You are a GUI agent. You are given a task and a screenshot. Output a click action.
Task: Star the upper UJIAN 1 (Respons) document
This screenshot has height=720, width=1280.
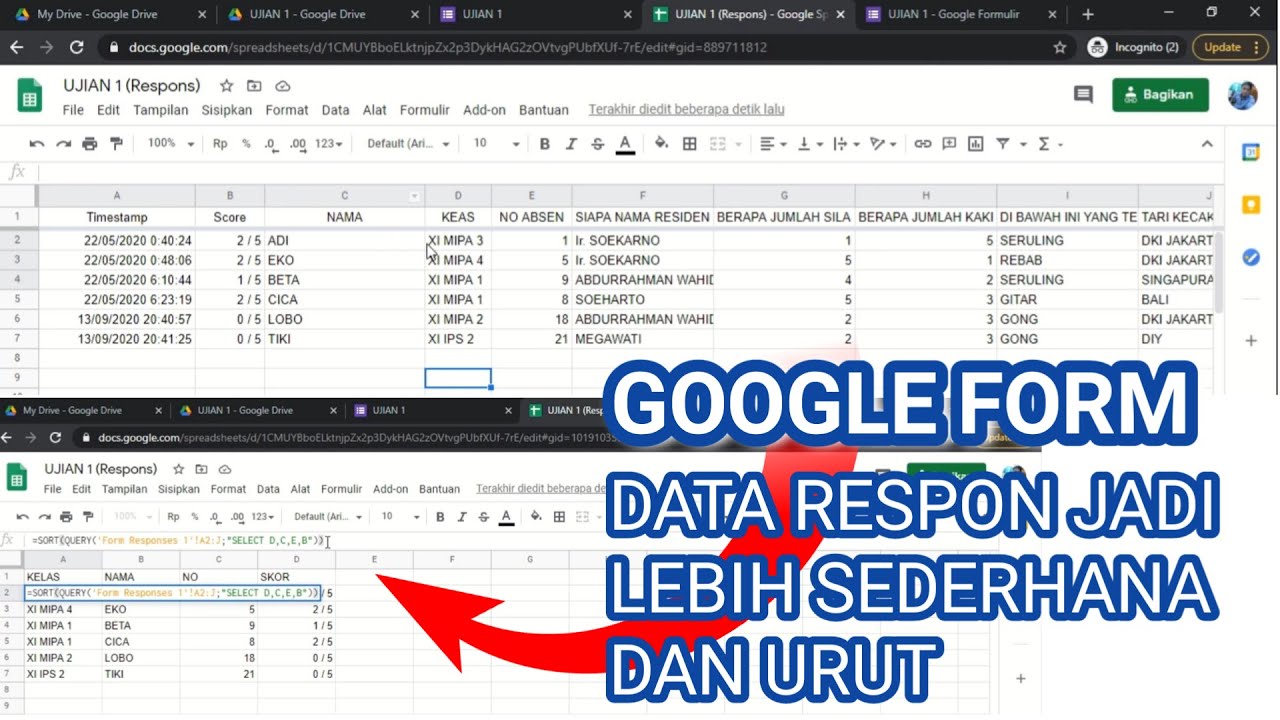(x=226, y=86)
